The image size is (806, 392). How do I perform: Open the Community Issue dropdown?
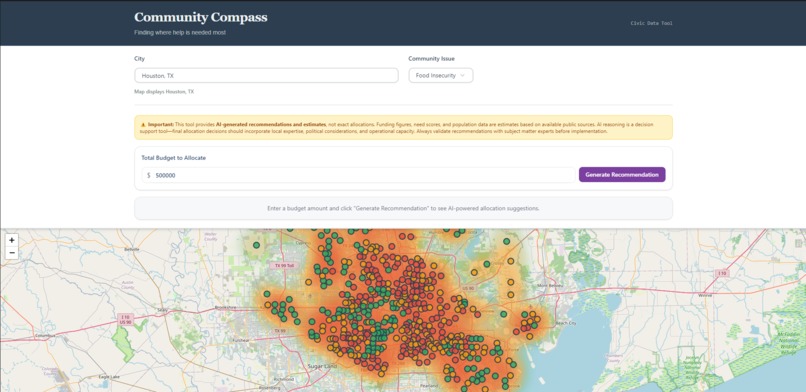(x=441, y=76)
